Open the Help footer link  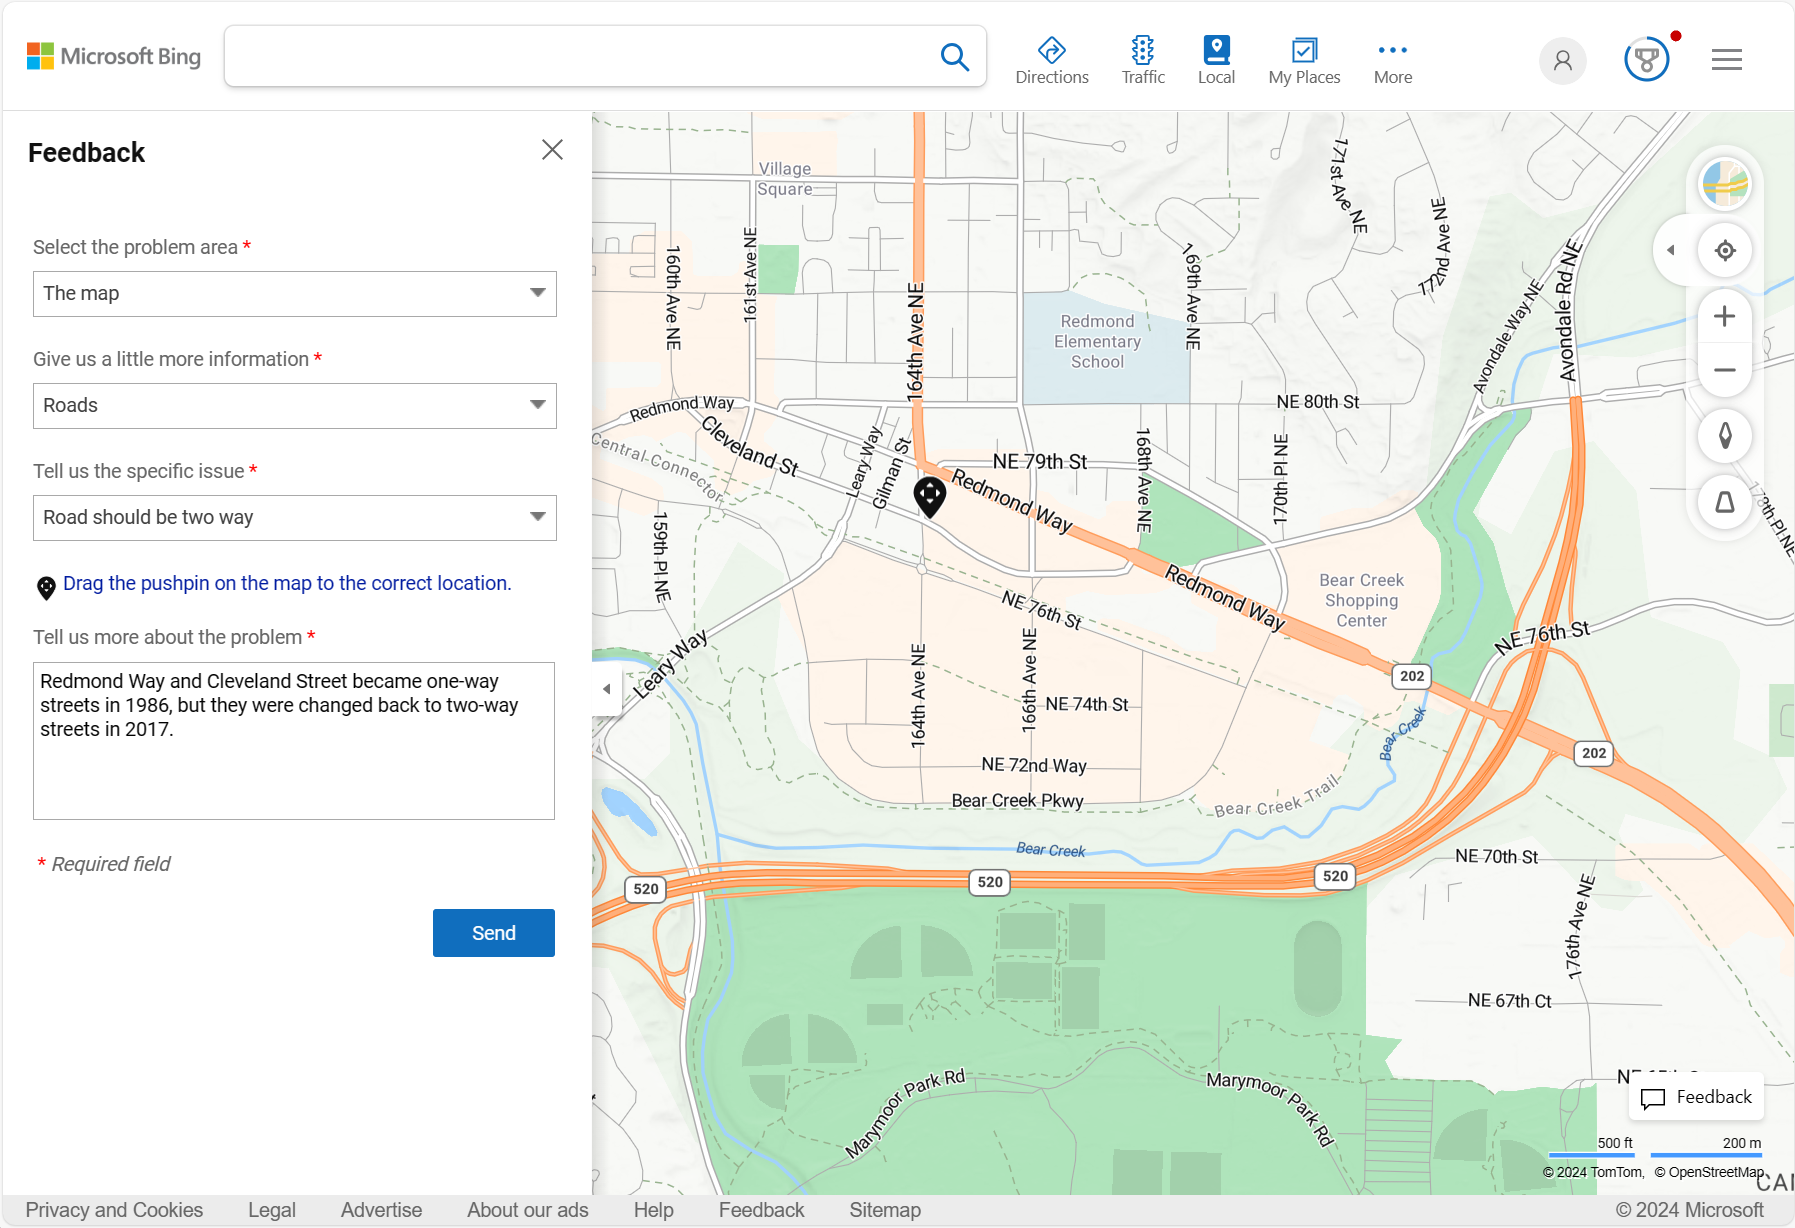(x=654, y=1210)
